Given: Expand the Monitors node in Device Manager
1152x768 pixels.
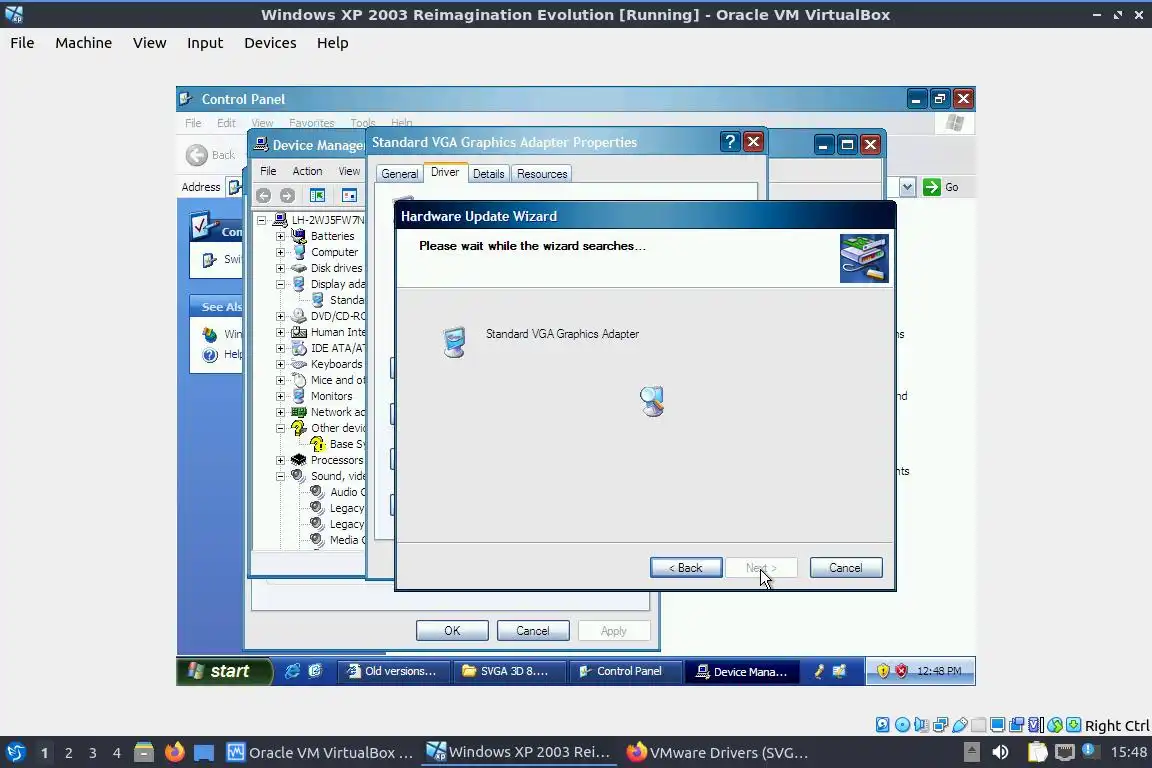Looking at the screenshot, I should coord(280,396).
